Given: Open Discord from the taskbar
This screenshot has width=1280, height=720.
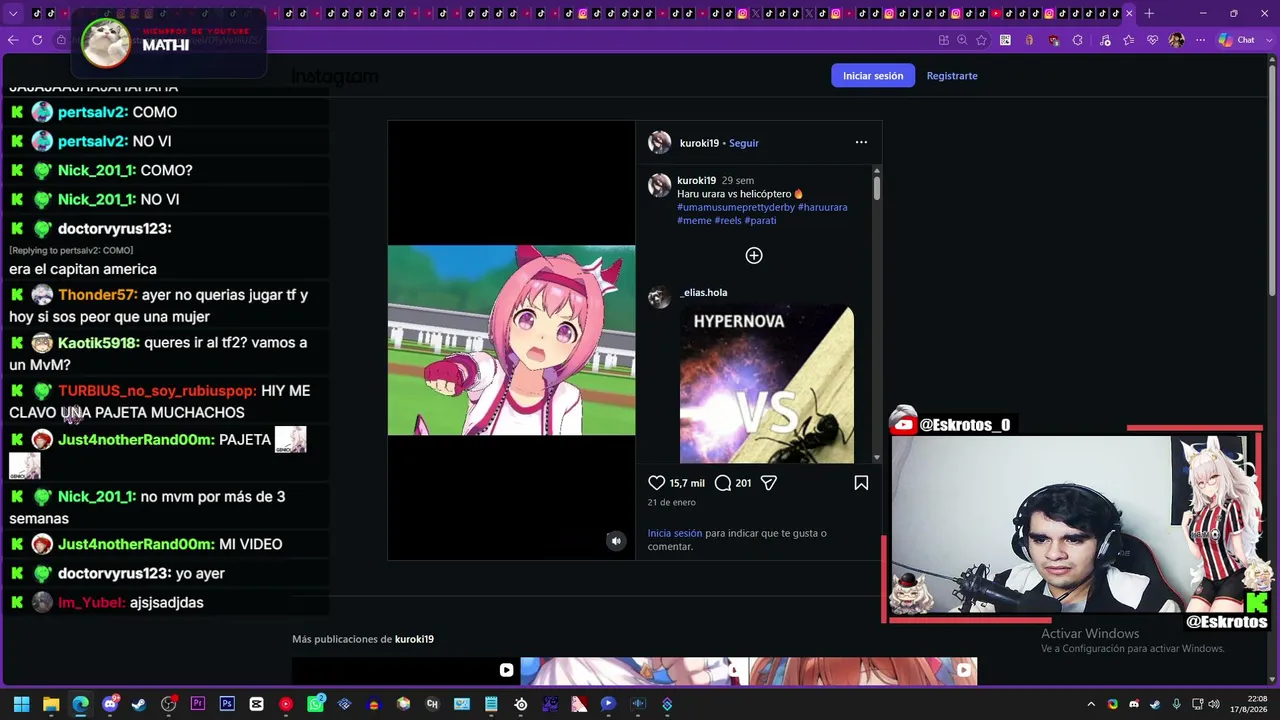Looking at the screenshot, I should coord(110,704).
